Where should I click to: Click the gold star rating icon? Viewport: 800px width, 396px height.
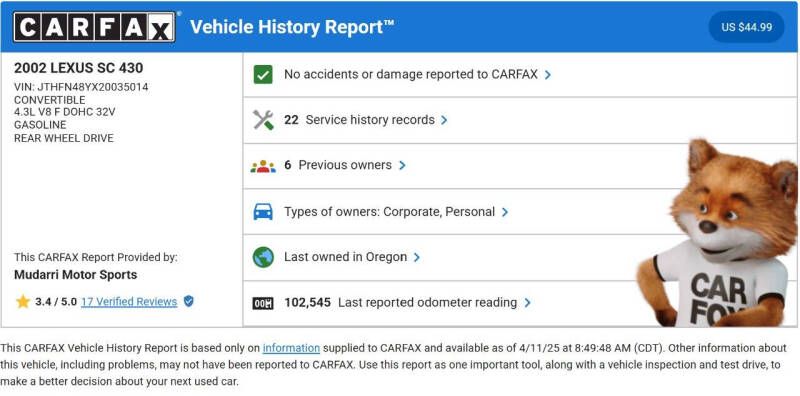point(23,302)
